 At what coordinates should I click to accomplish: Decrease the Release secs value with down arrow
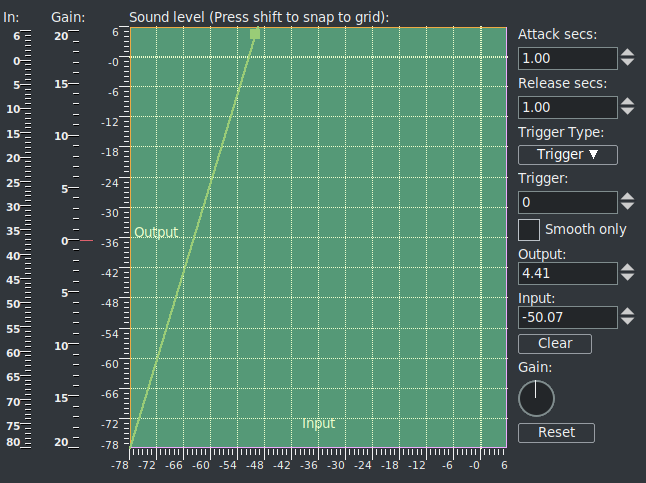tap(627, 112)
